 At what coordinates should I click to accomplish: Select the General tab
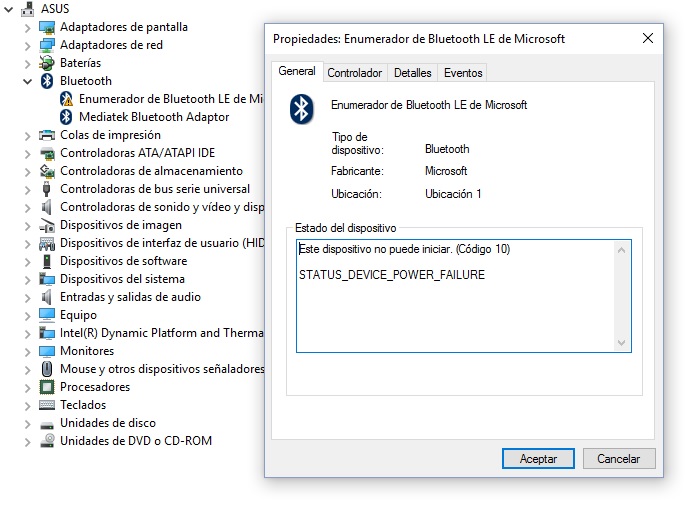coord(297,71)
